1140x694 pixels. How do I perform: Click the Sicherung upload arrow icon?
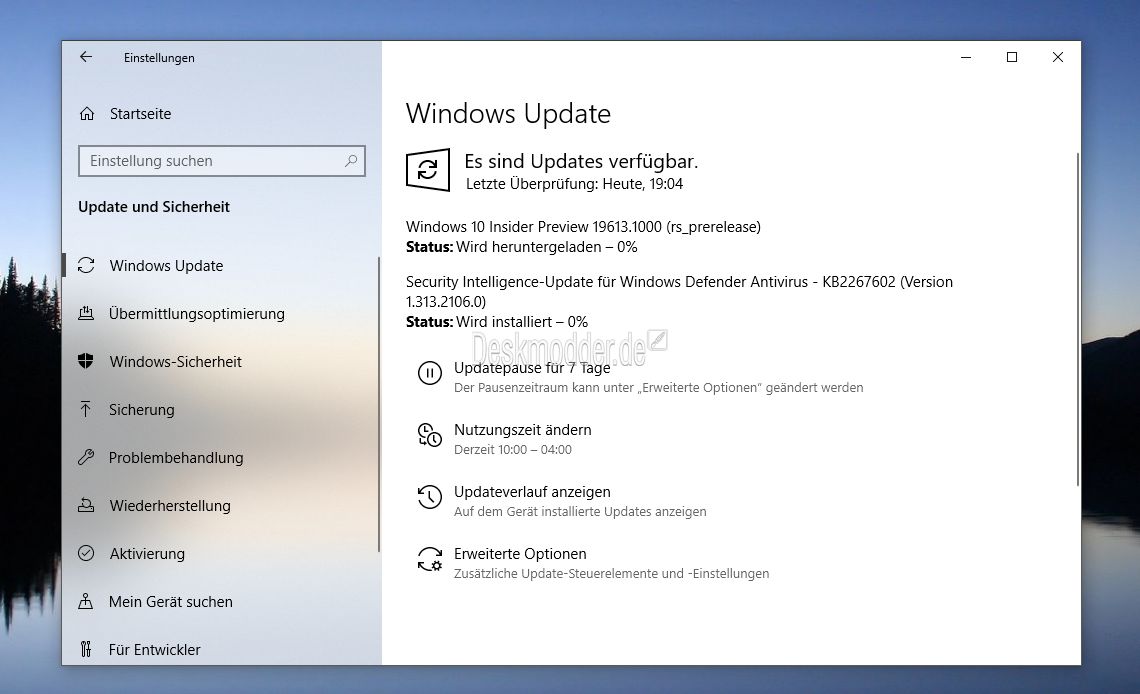coord(86,409)
